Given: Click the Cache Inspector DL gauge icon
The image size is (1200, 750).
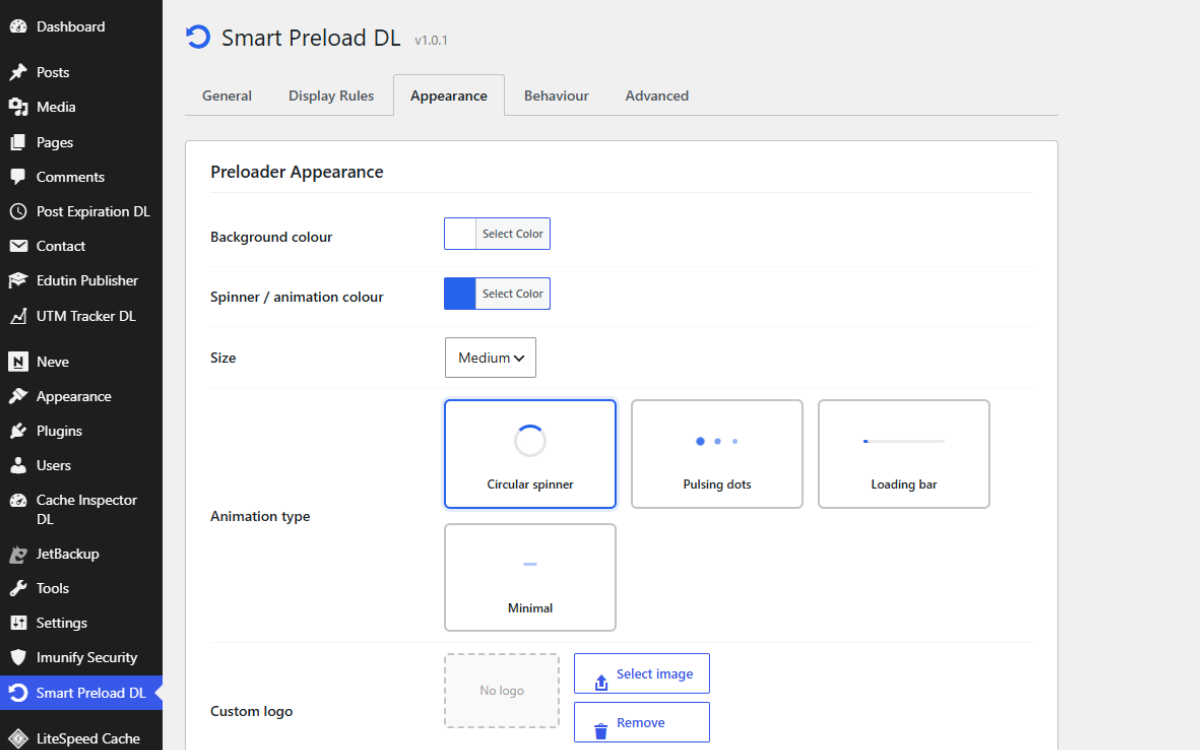Looking at the screenshot, I should tap(18, 500).
